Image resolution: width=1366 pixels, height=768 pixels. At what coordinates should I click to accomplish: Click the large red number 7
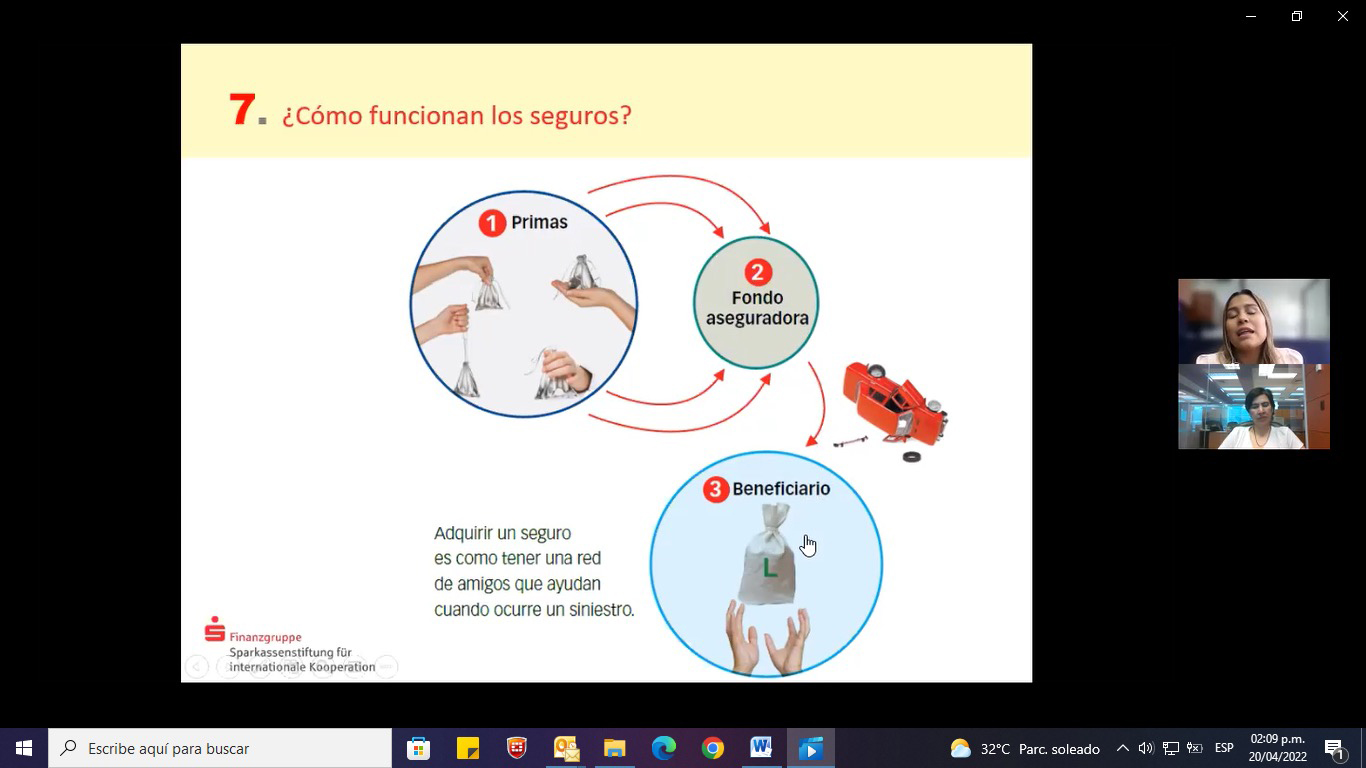coord(242,110)
